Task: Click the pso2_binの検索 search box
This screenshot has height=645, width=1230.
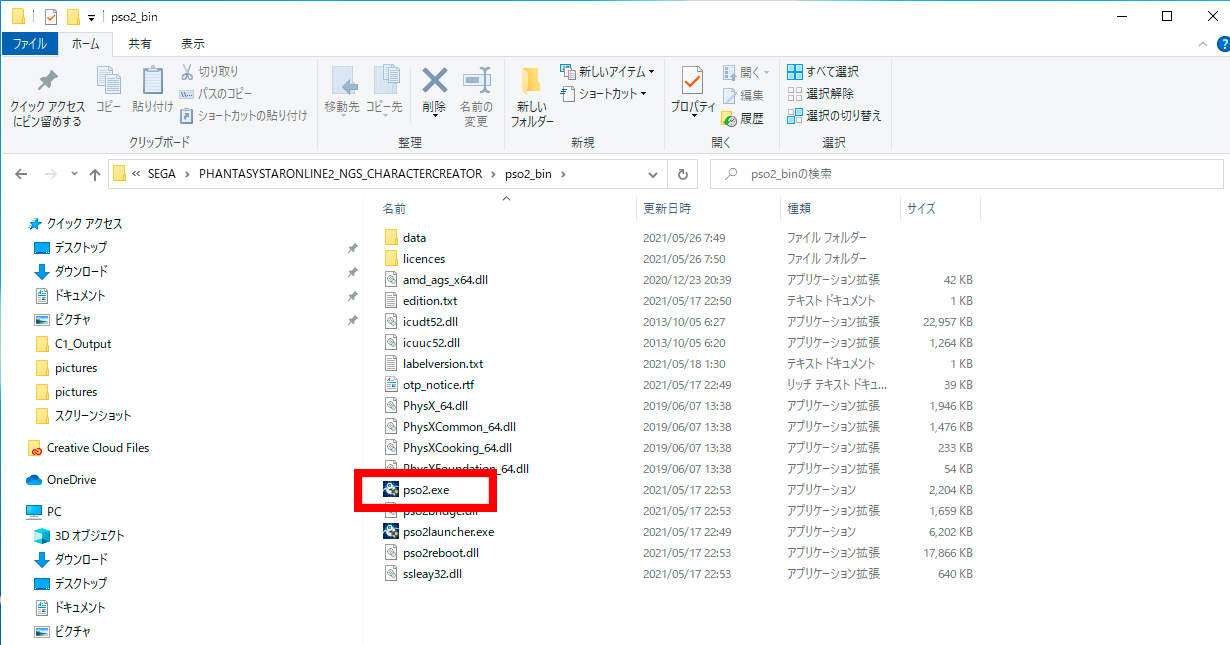Action: click(x=968, y=174)
